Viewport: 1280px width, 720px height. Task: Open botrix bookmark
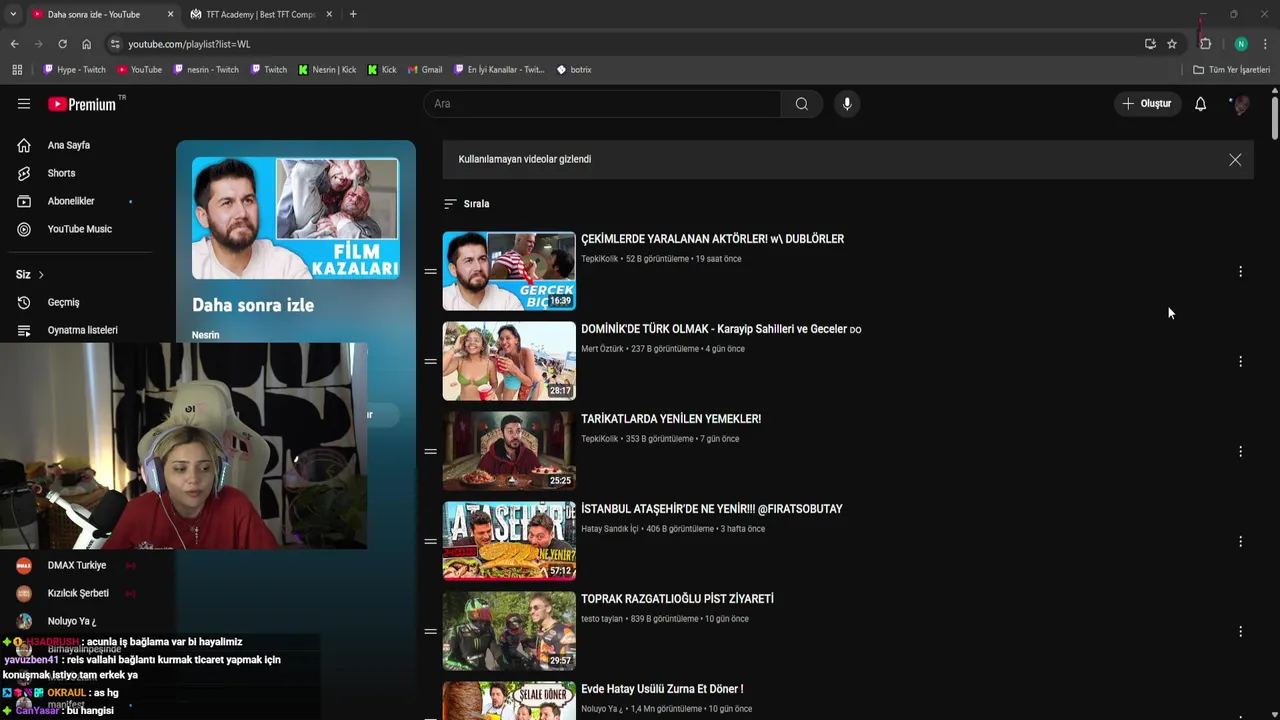(574, 70)
